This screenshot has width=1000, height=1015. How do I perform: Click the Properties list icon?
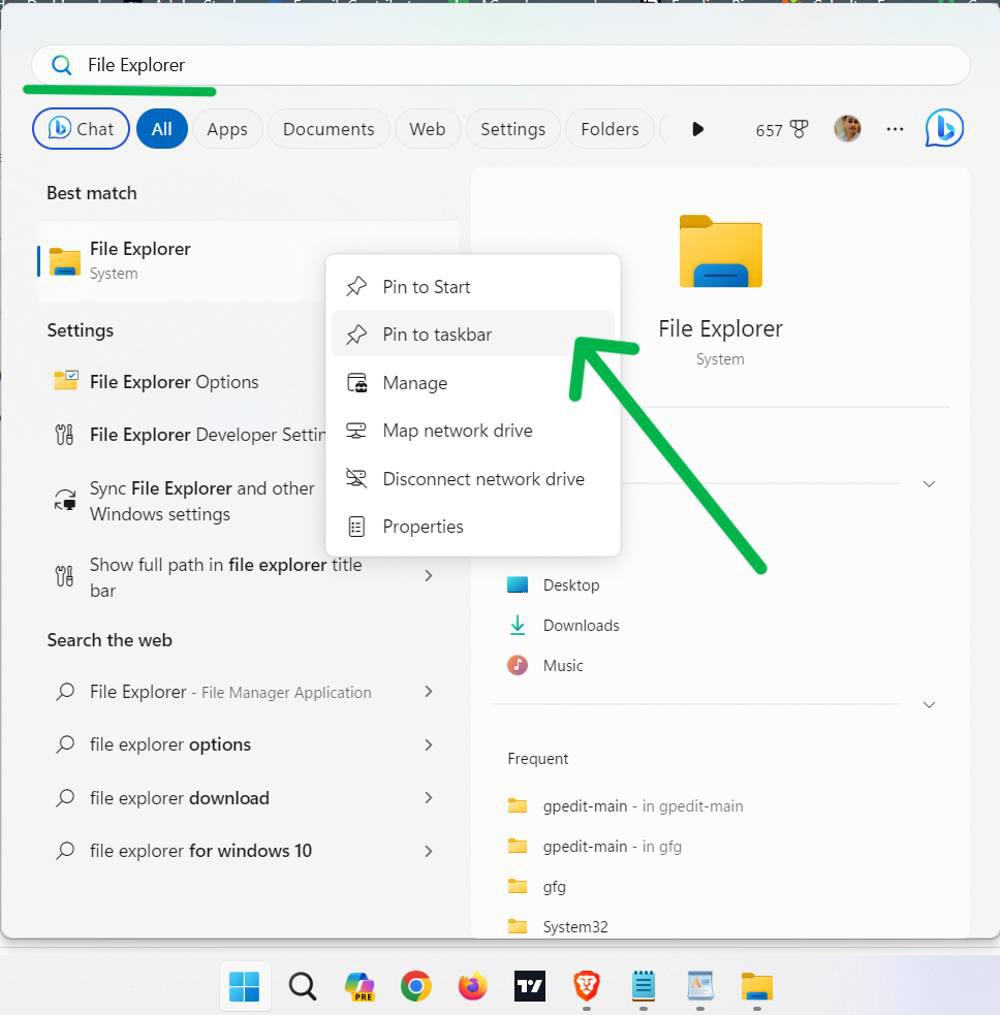pyautogui.click(x=356, y=526)
